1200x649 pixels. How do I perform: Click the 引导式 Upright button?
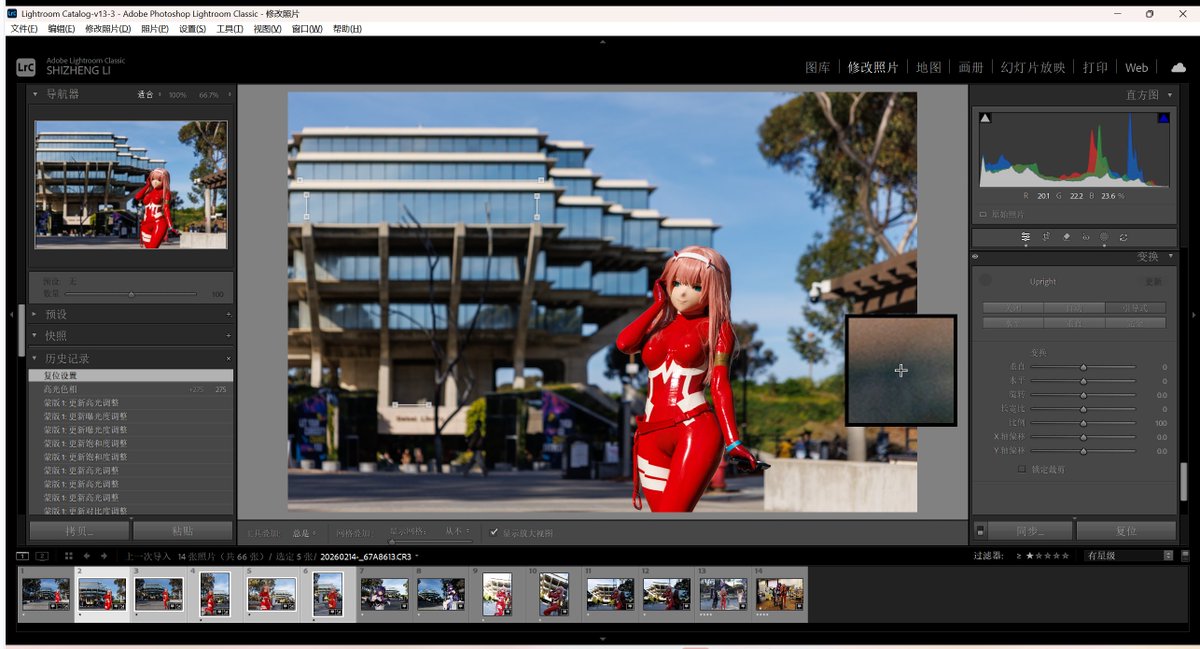click(1135, 308)
